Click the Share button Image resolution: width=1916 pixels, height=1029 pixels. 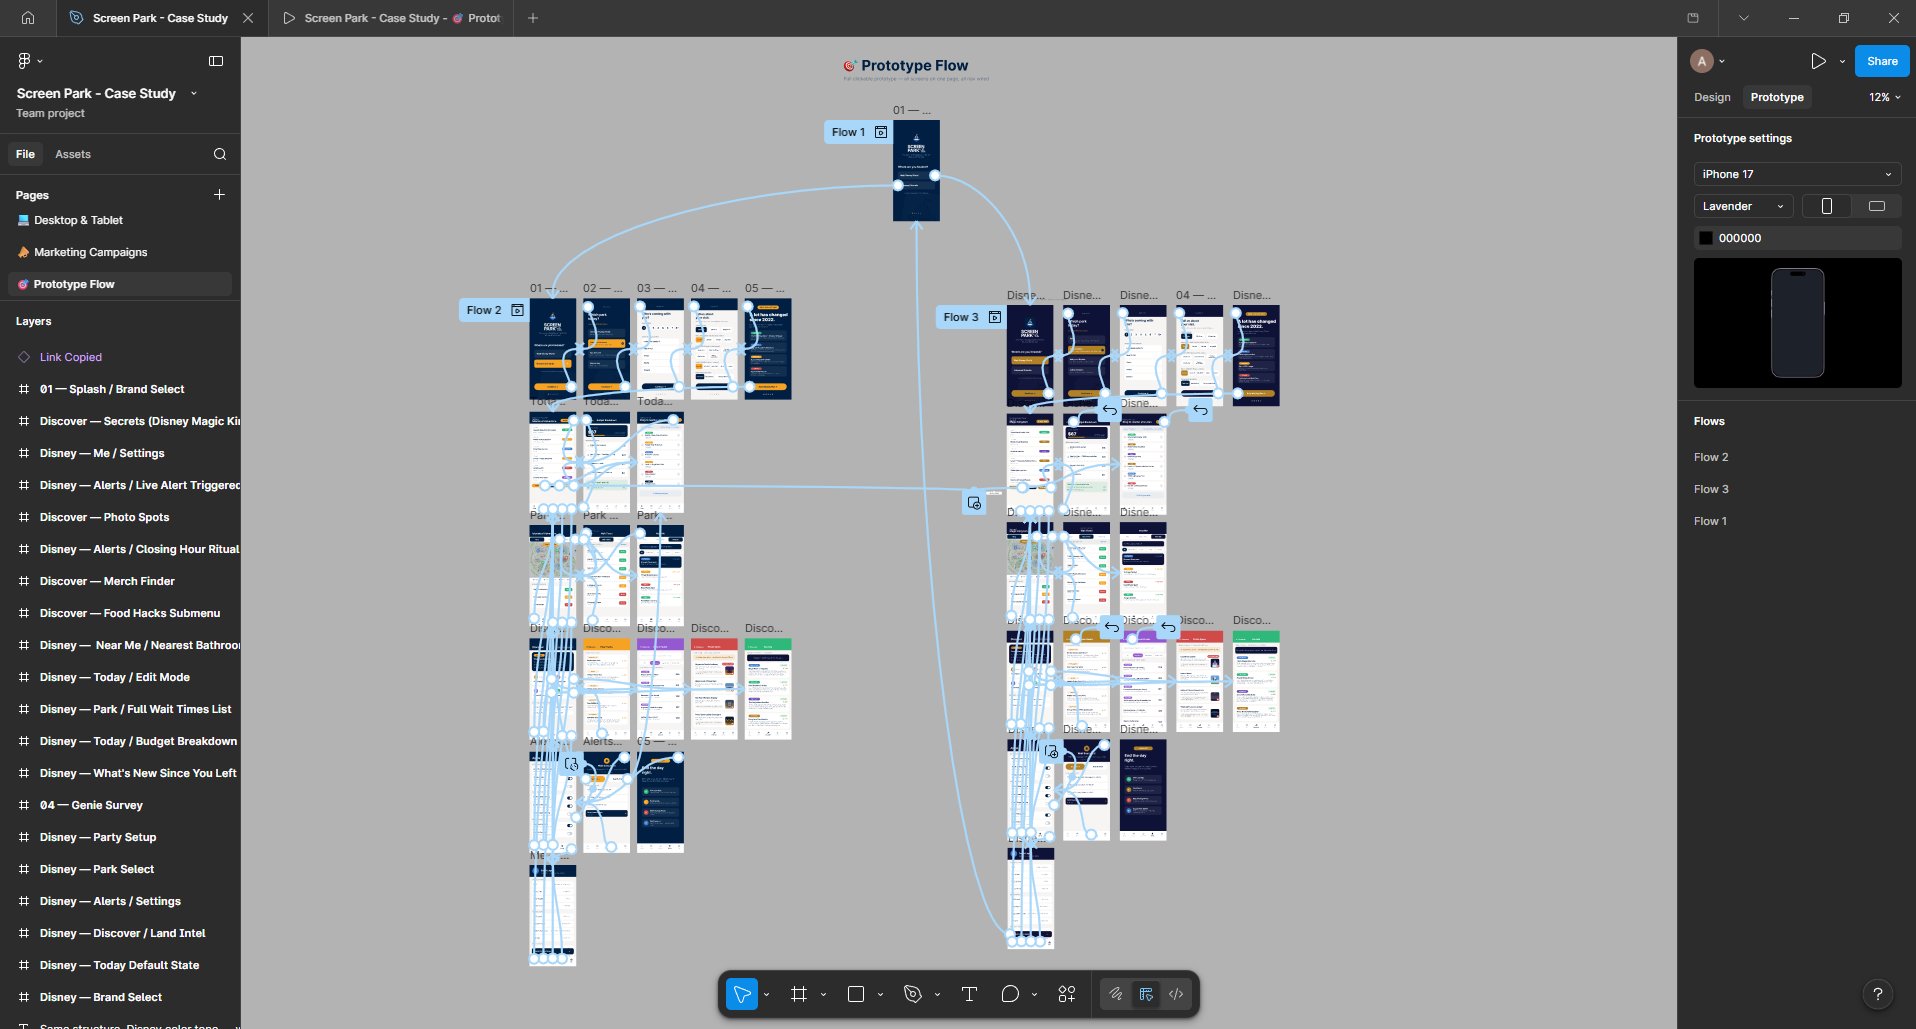(1881, 61)
